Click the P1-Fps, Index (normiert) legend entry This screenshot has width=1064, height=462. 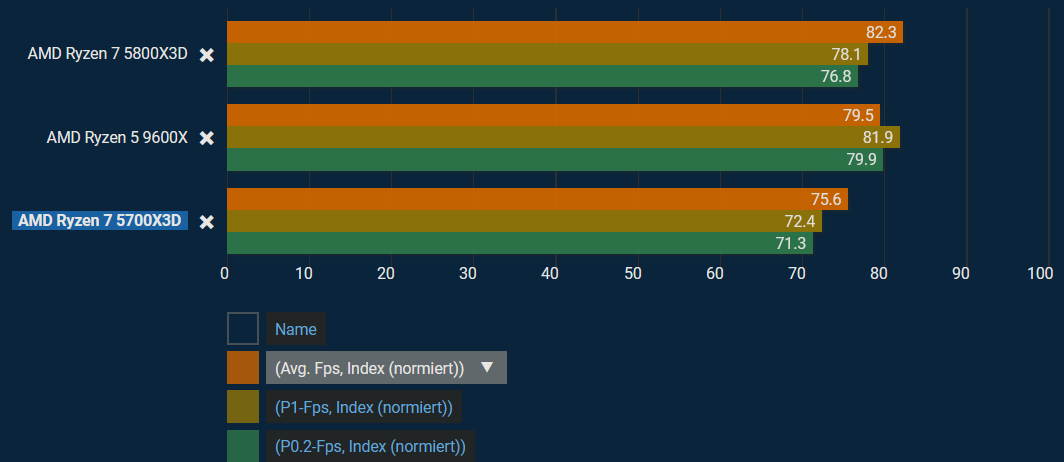(x=364, y=407)
